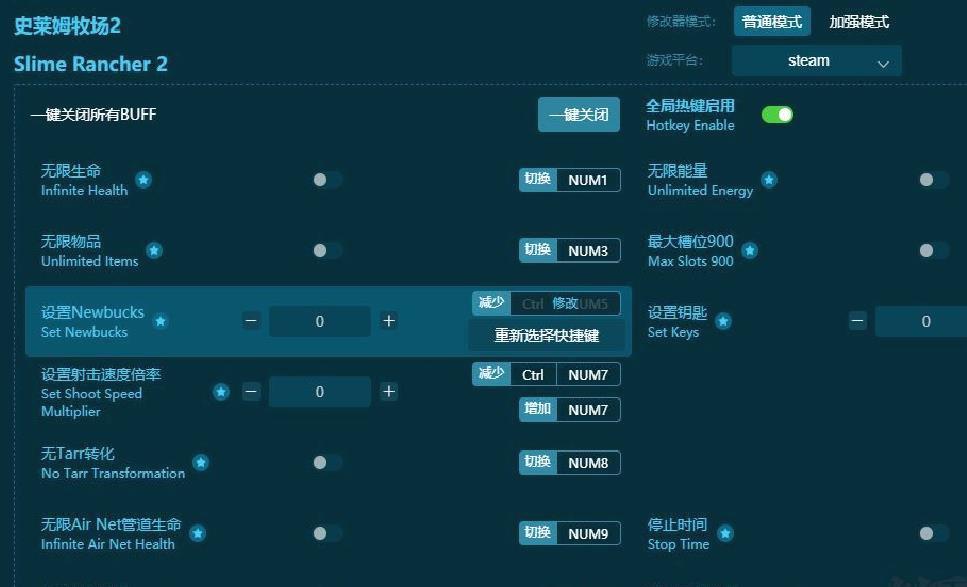Screen dimensions: 967x587
Task: Click the star icon beside Set Newbucks
Action: point(160,321)
